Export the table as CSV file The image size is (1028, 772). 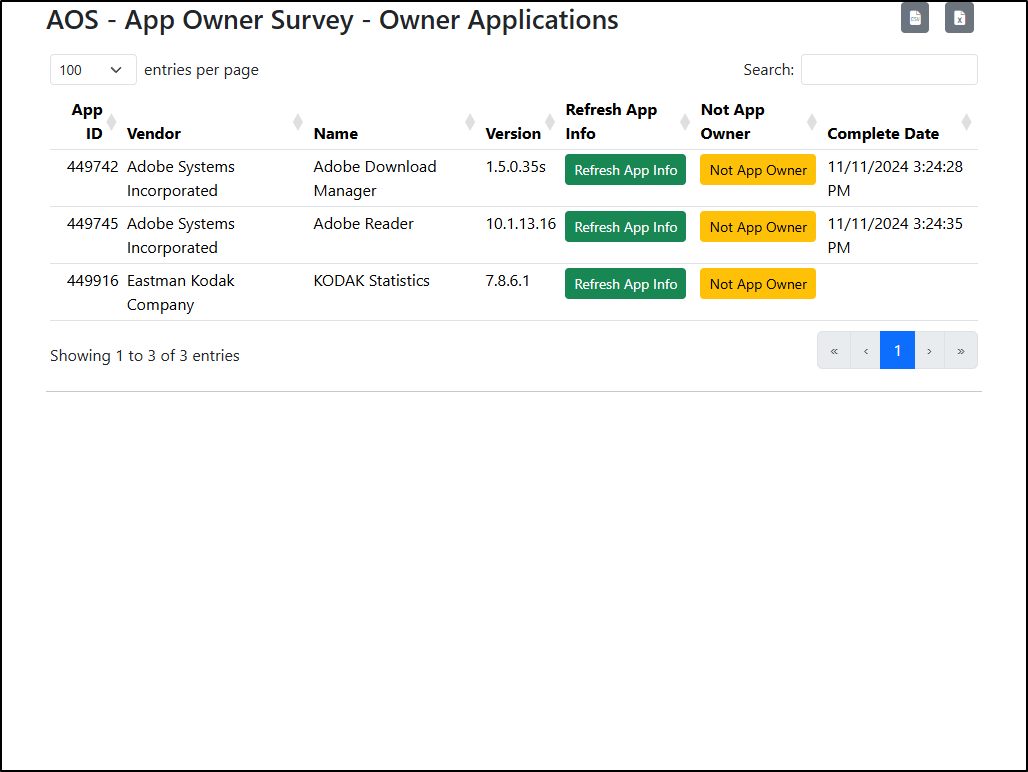(915, 18)
